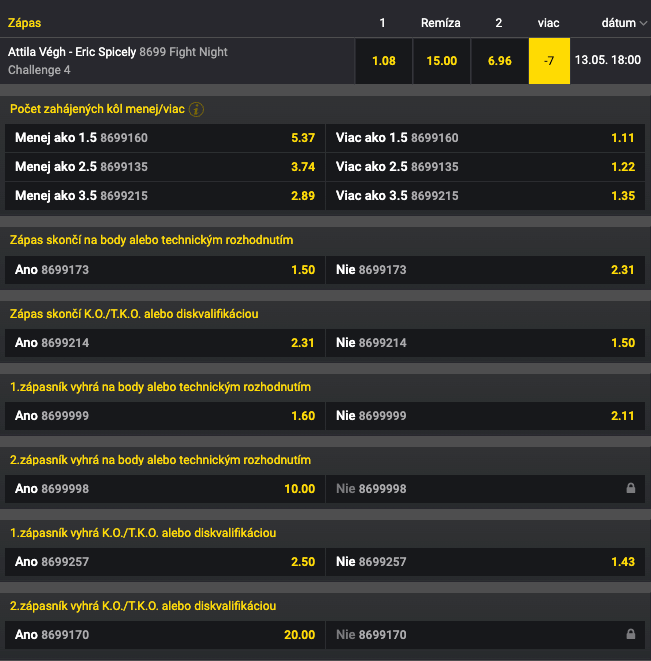This screenshot has width=651, height=661.
Task: Select odds 1.08 for Attila Végh win
Action: click(384, 61)
